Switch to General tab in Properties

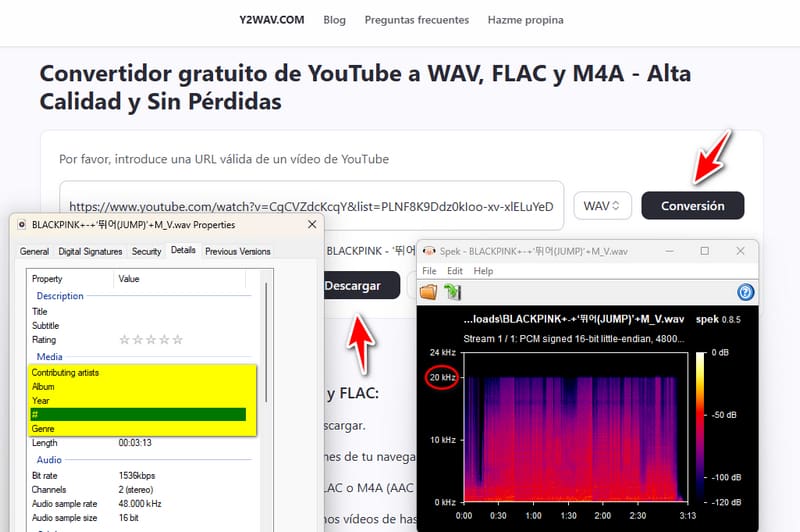point(34,251)
